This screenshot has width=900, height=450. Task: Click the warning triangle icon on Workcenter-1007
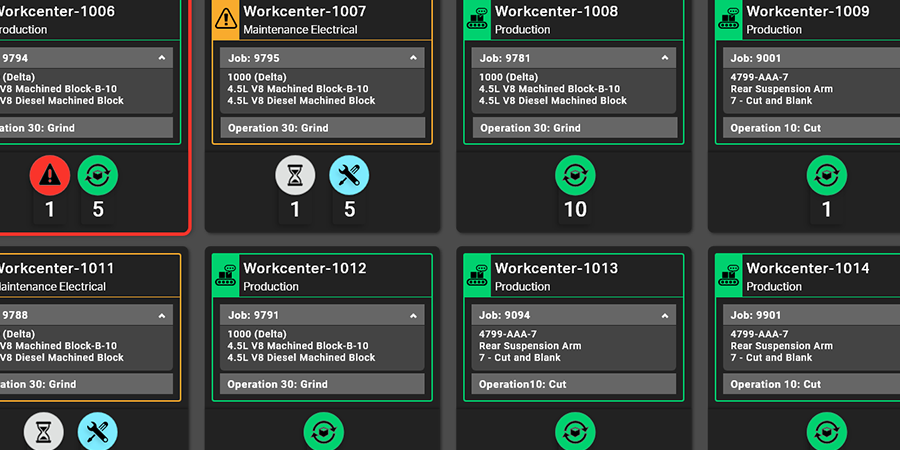pyautogui.click(x=226, y=19)
